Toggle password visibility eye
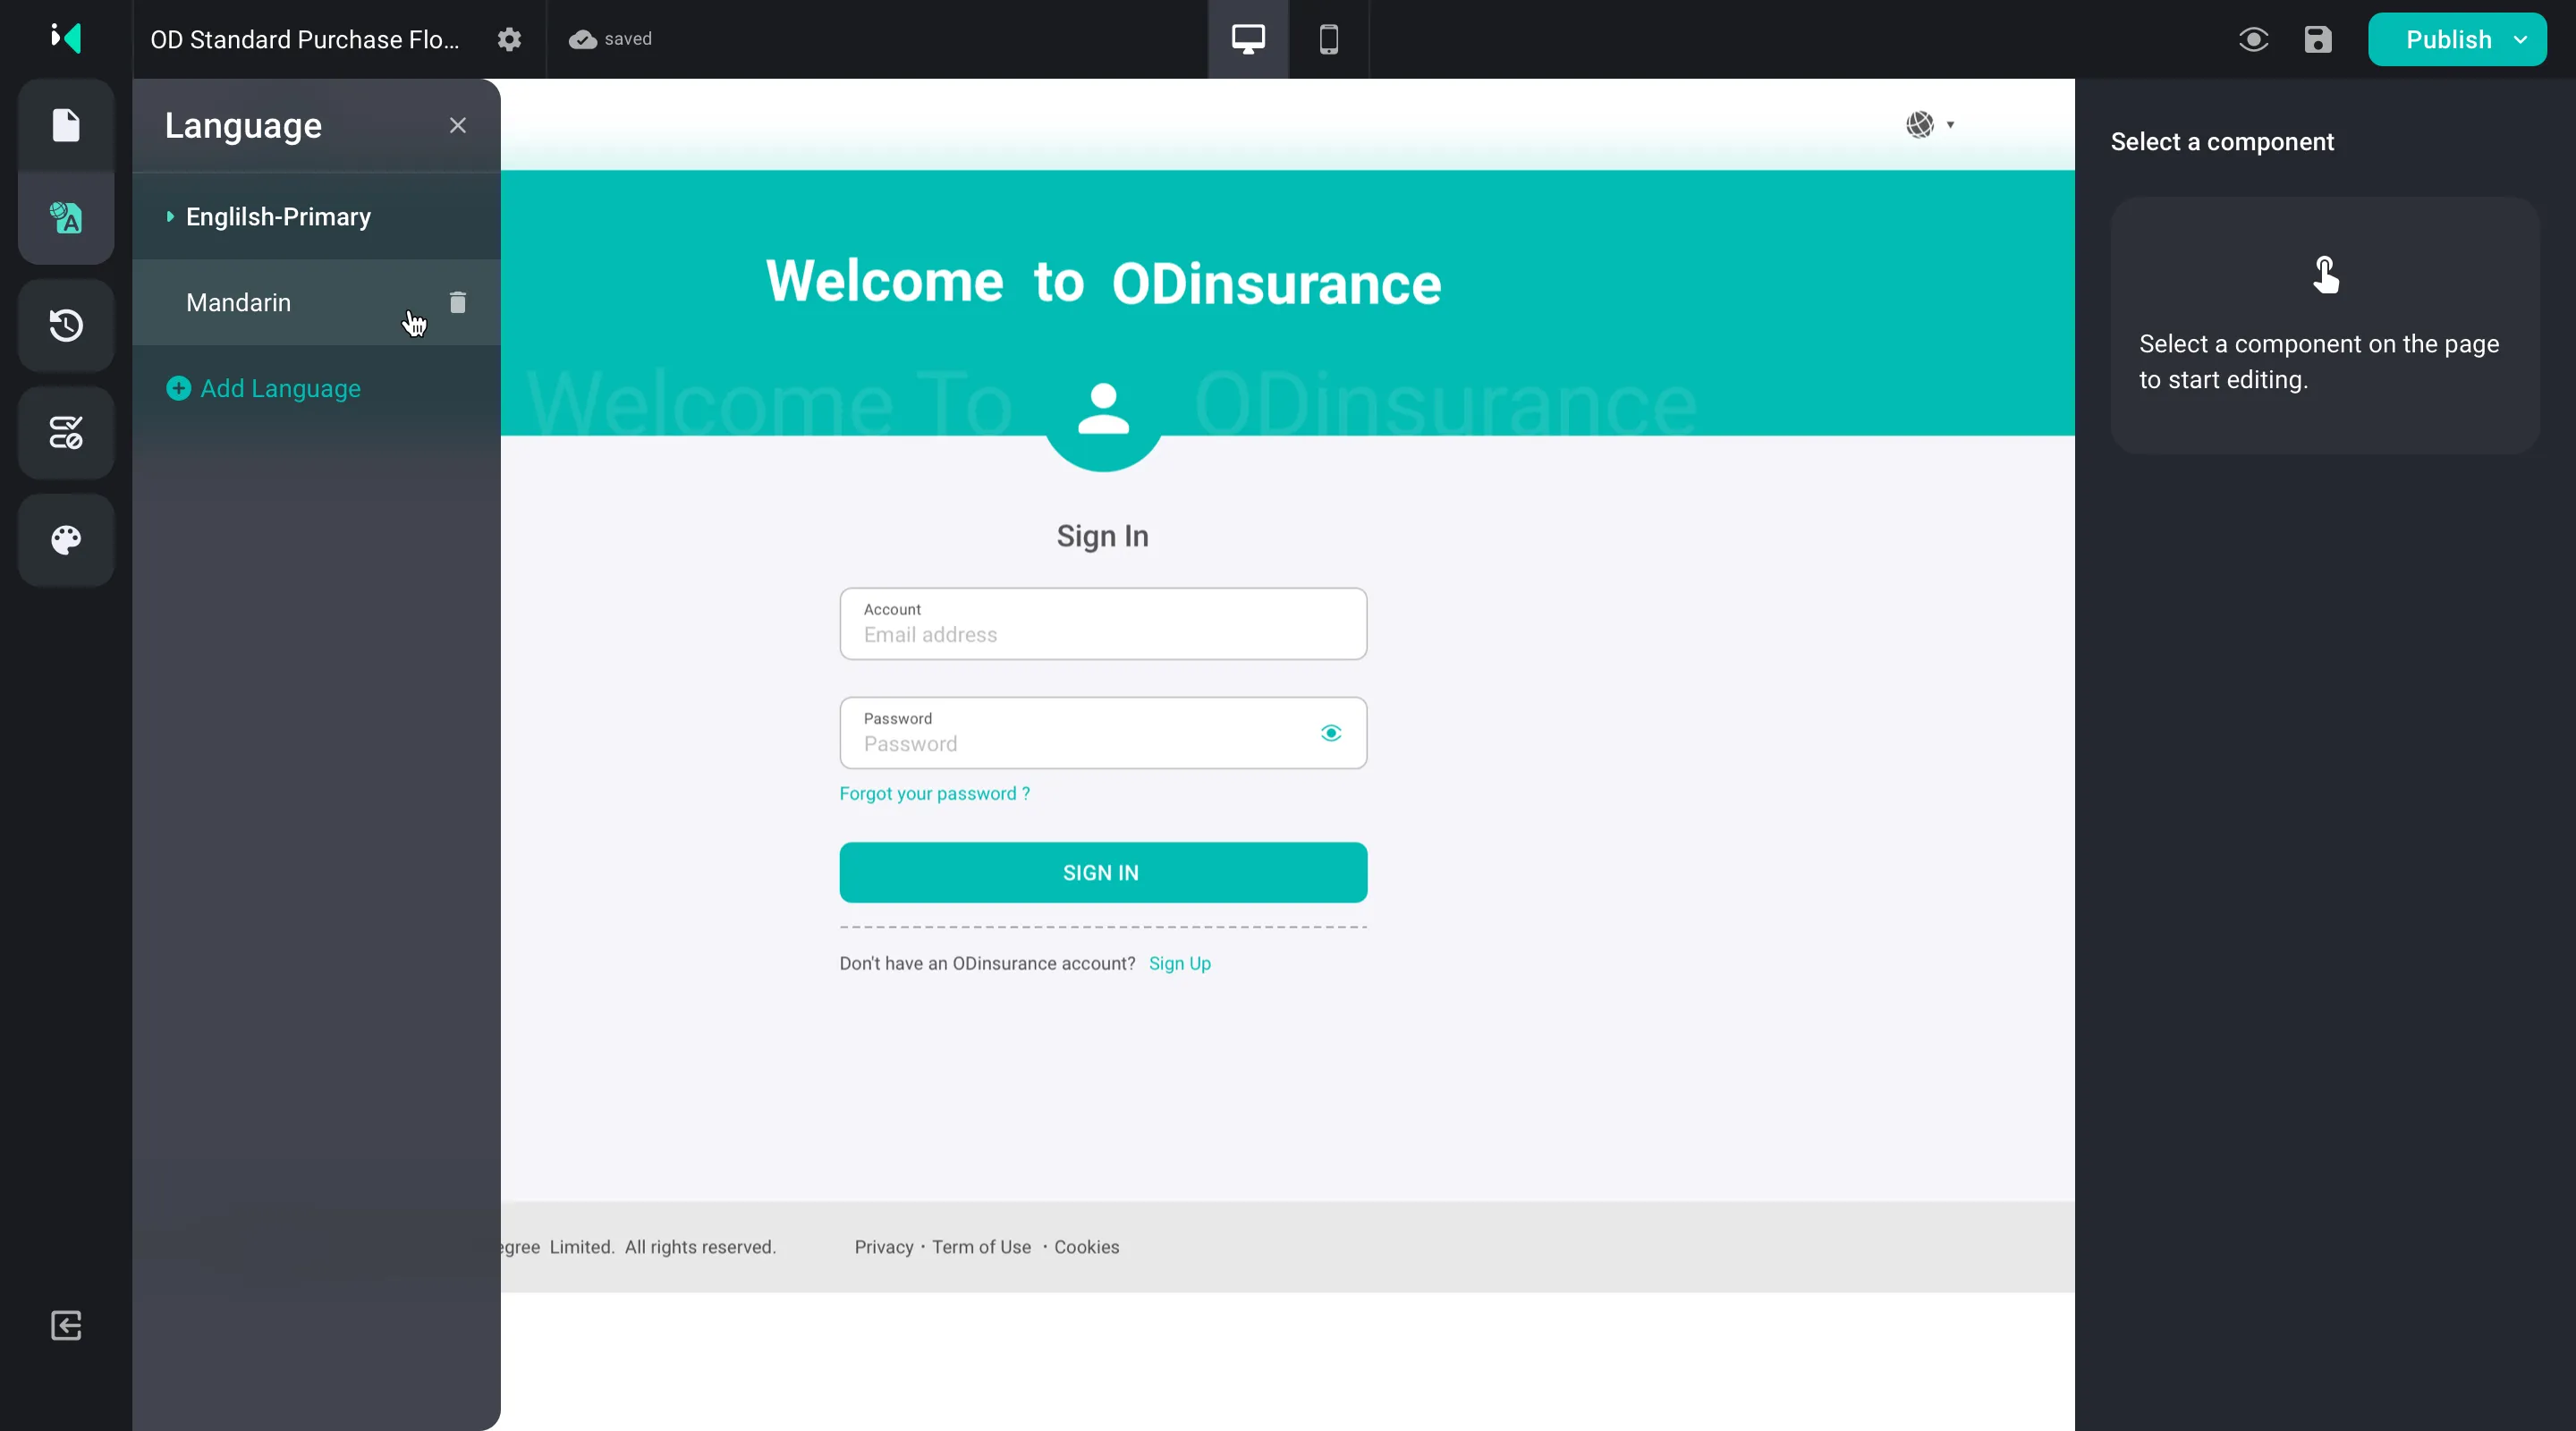The height and width of the screenshot is (1431, 2576). (1330, 733)
